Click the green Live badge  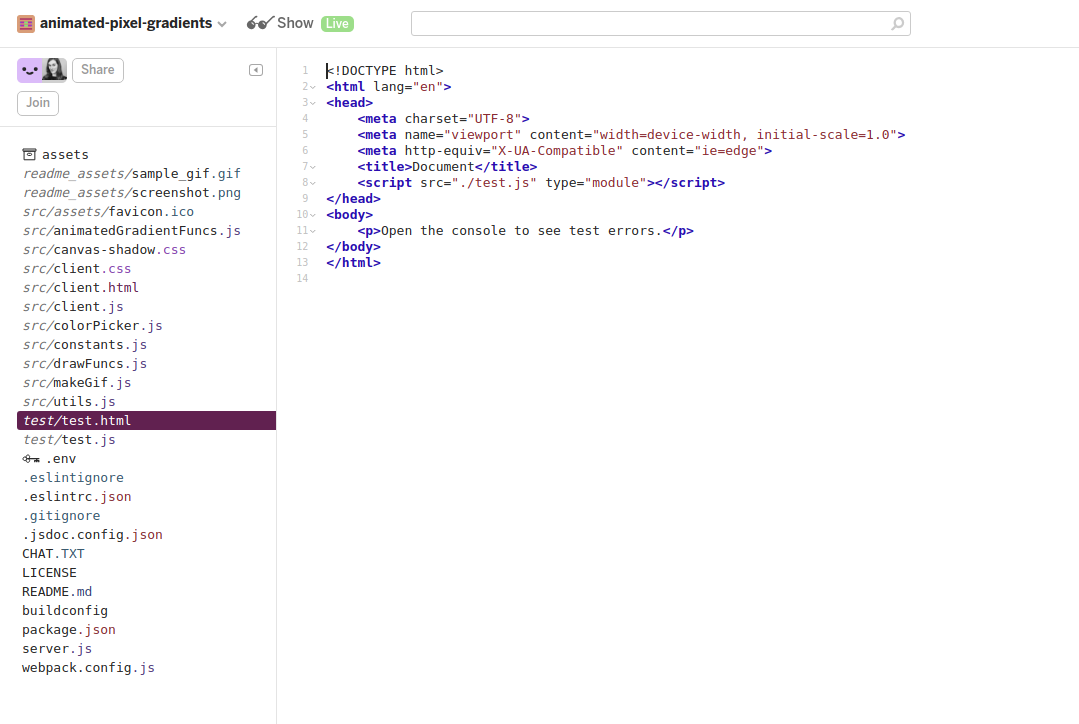(x=337, y=23)
